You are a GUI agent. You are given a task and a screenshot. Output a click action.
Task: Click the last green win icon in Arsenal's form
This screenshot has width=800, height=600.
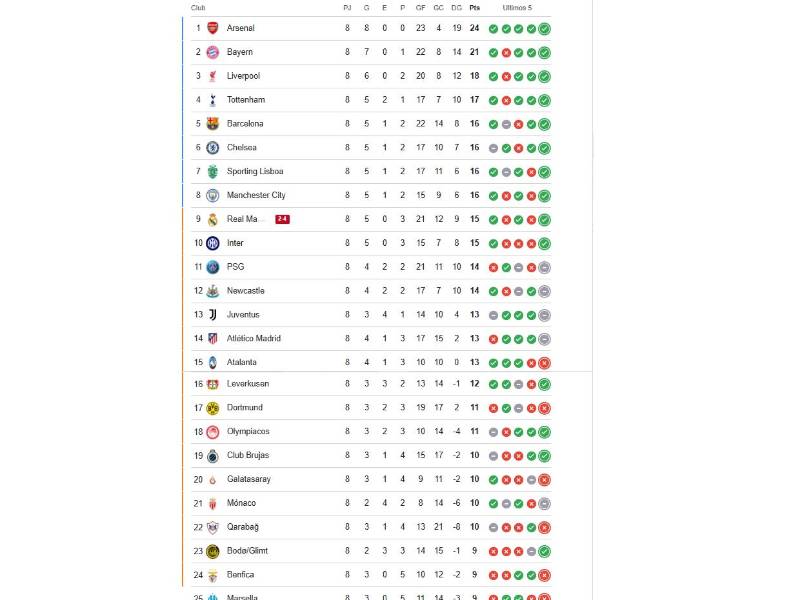tap(544, 28)
